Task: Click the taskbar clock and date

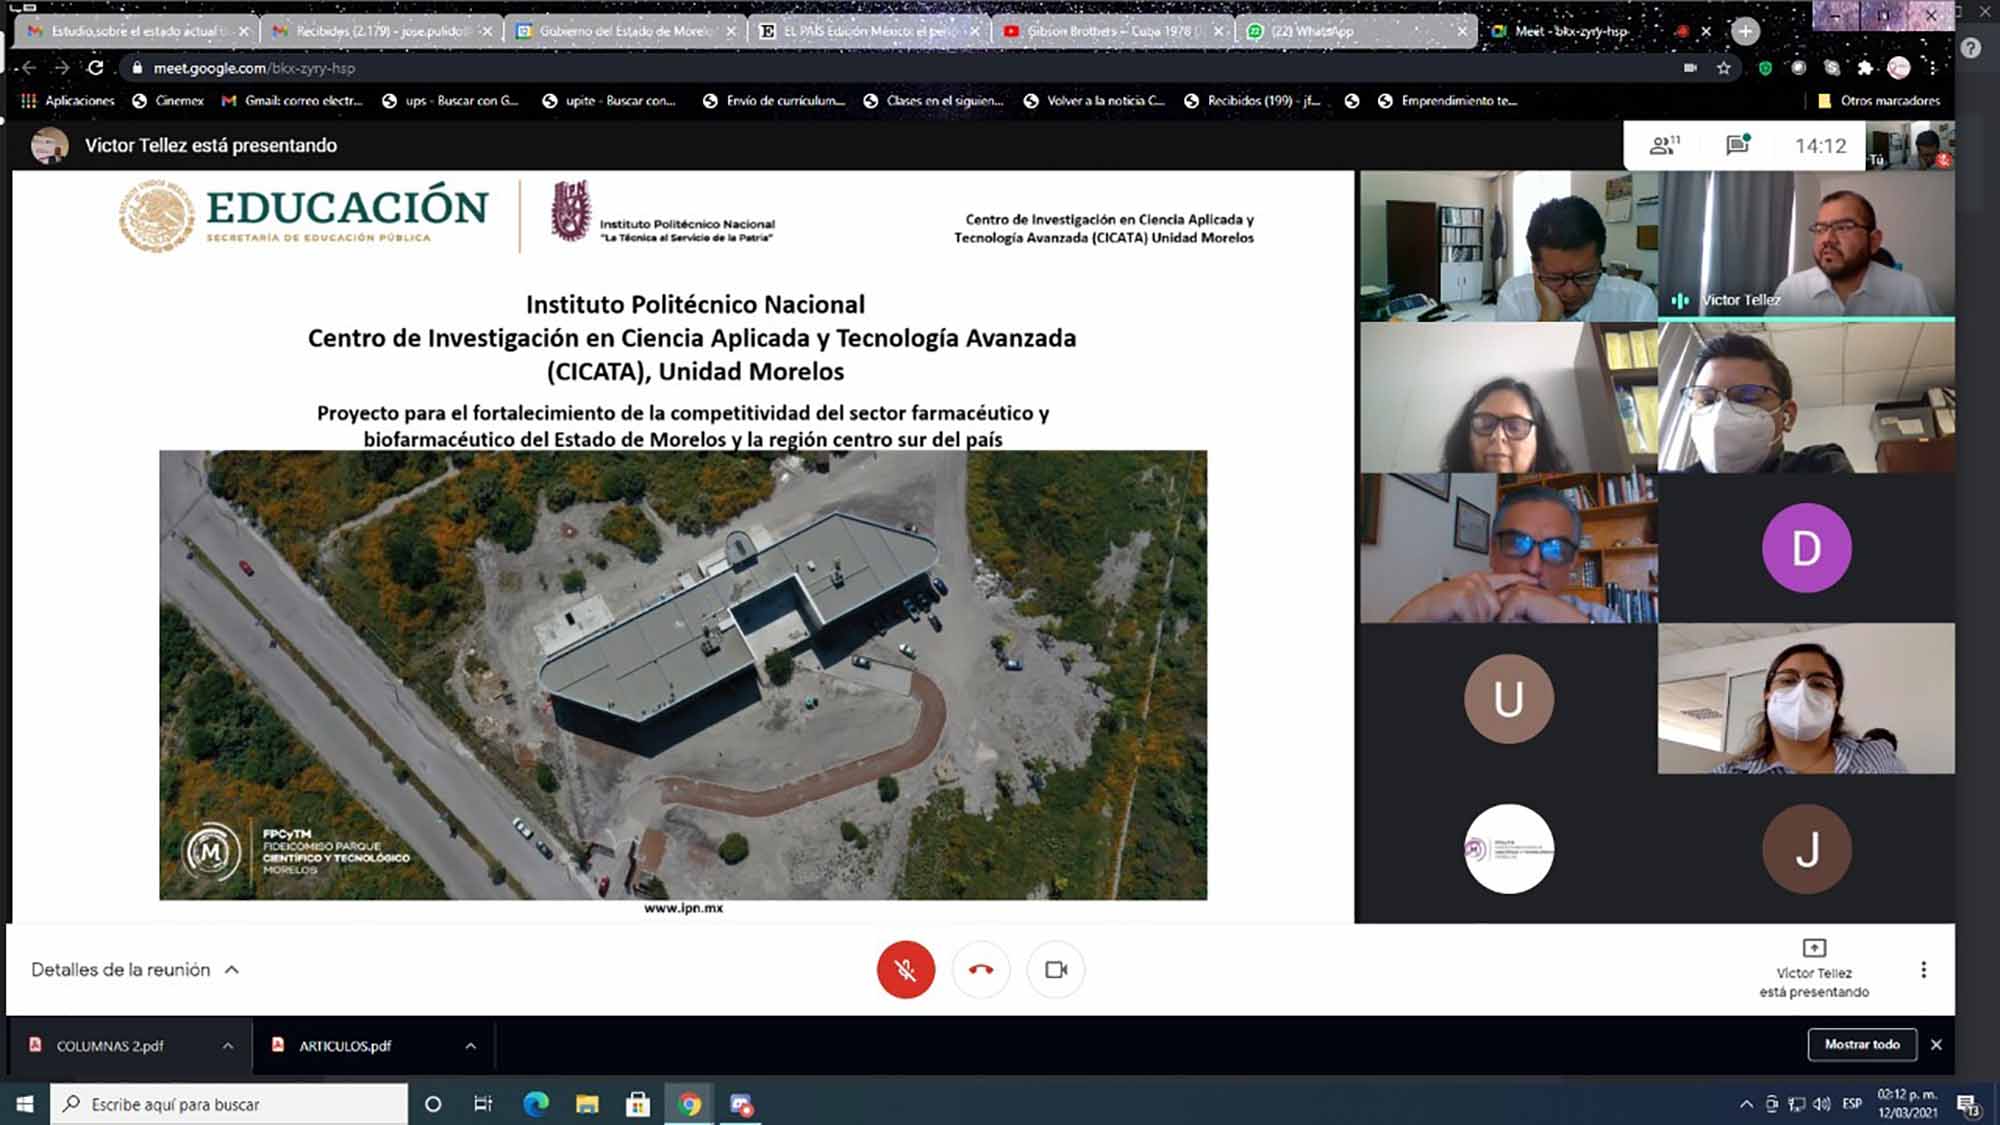Action: (x=1907, y=1104)
